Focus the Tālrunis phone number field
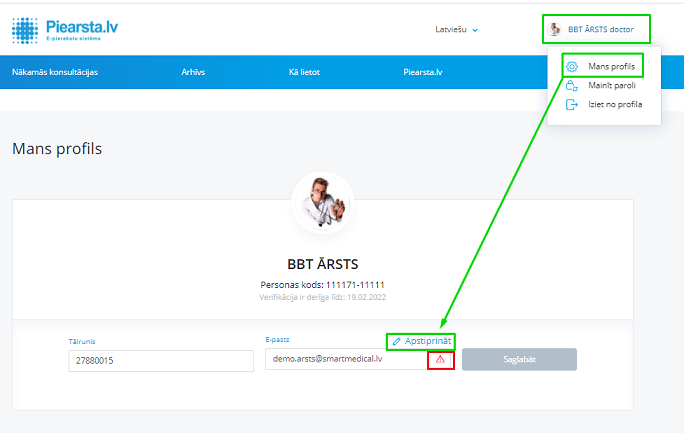Viewport: 684px width, 447px height. point(161,360)
